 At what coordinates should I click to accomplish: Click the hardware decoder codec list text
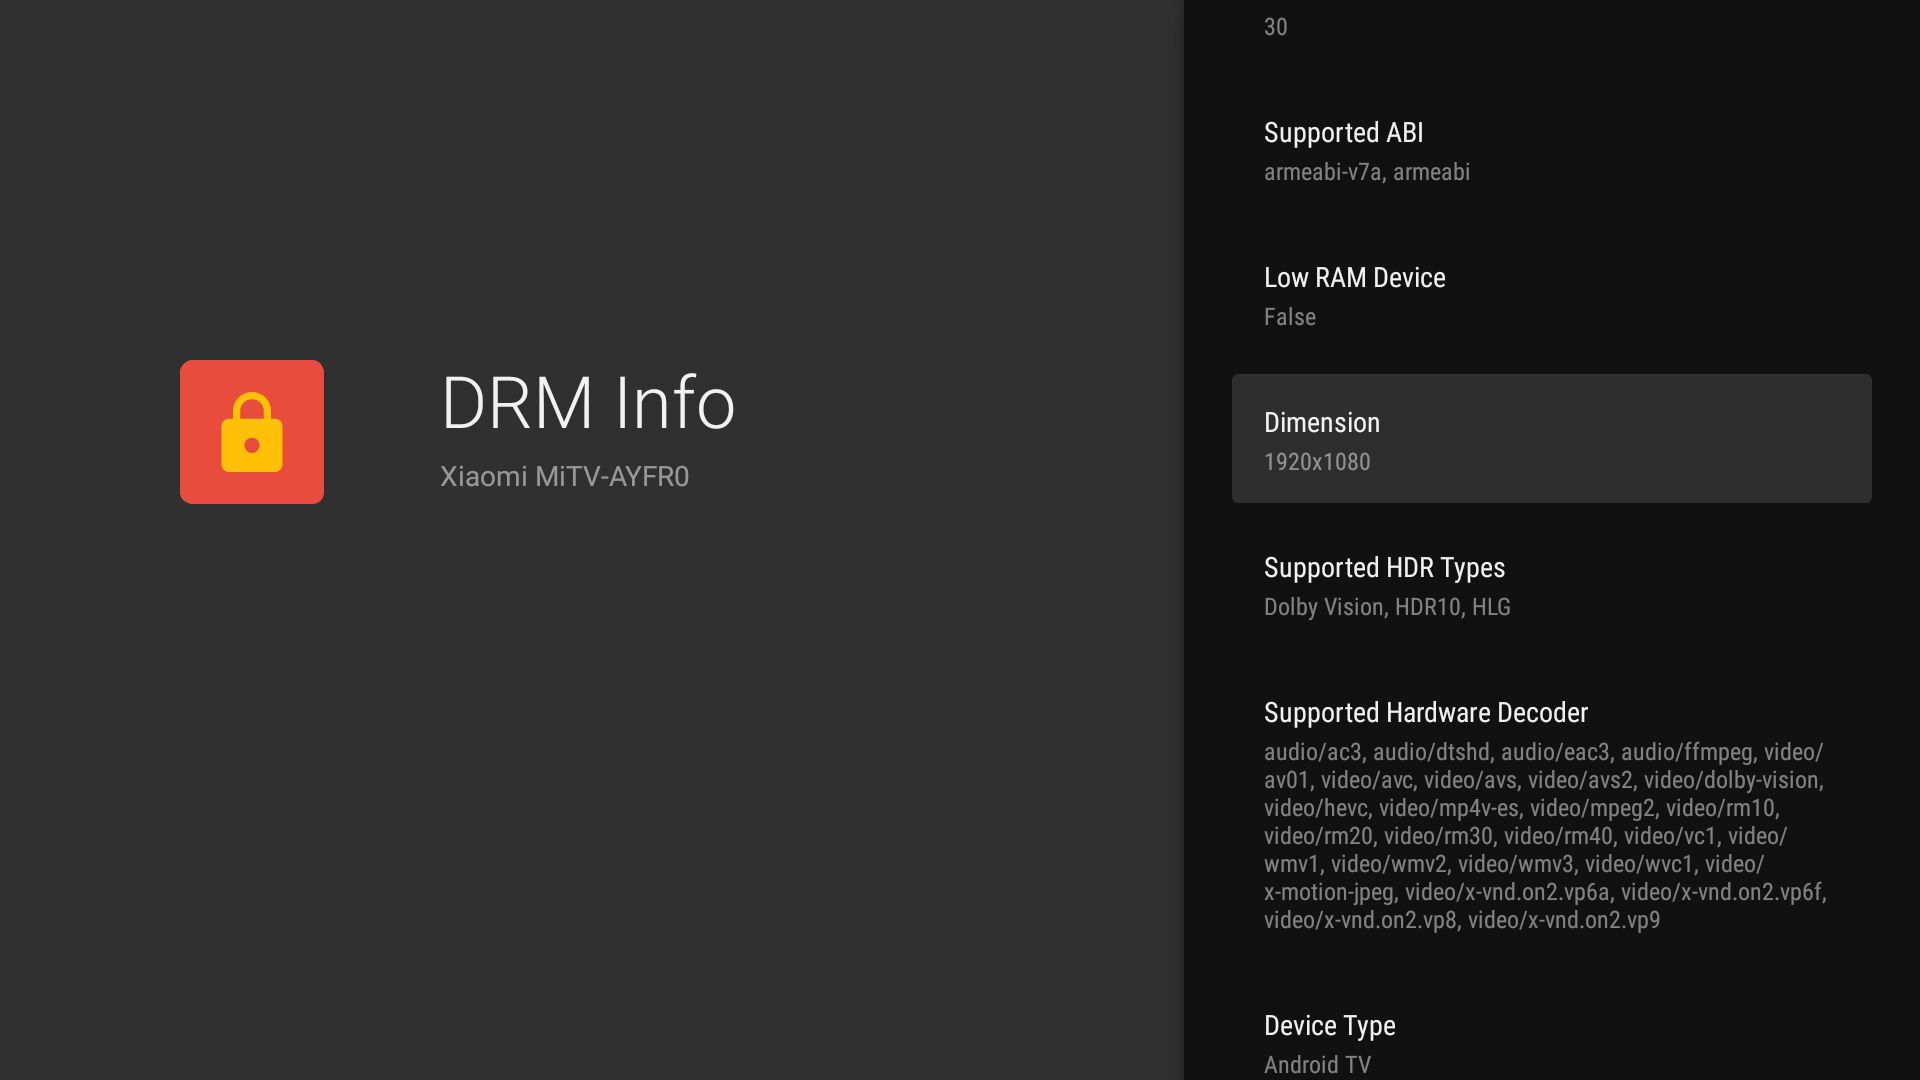pos(1545,836)
